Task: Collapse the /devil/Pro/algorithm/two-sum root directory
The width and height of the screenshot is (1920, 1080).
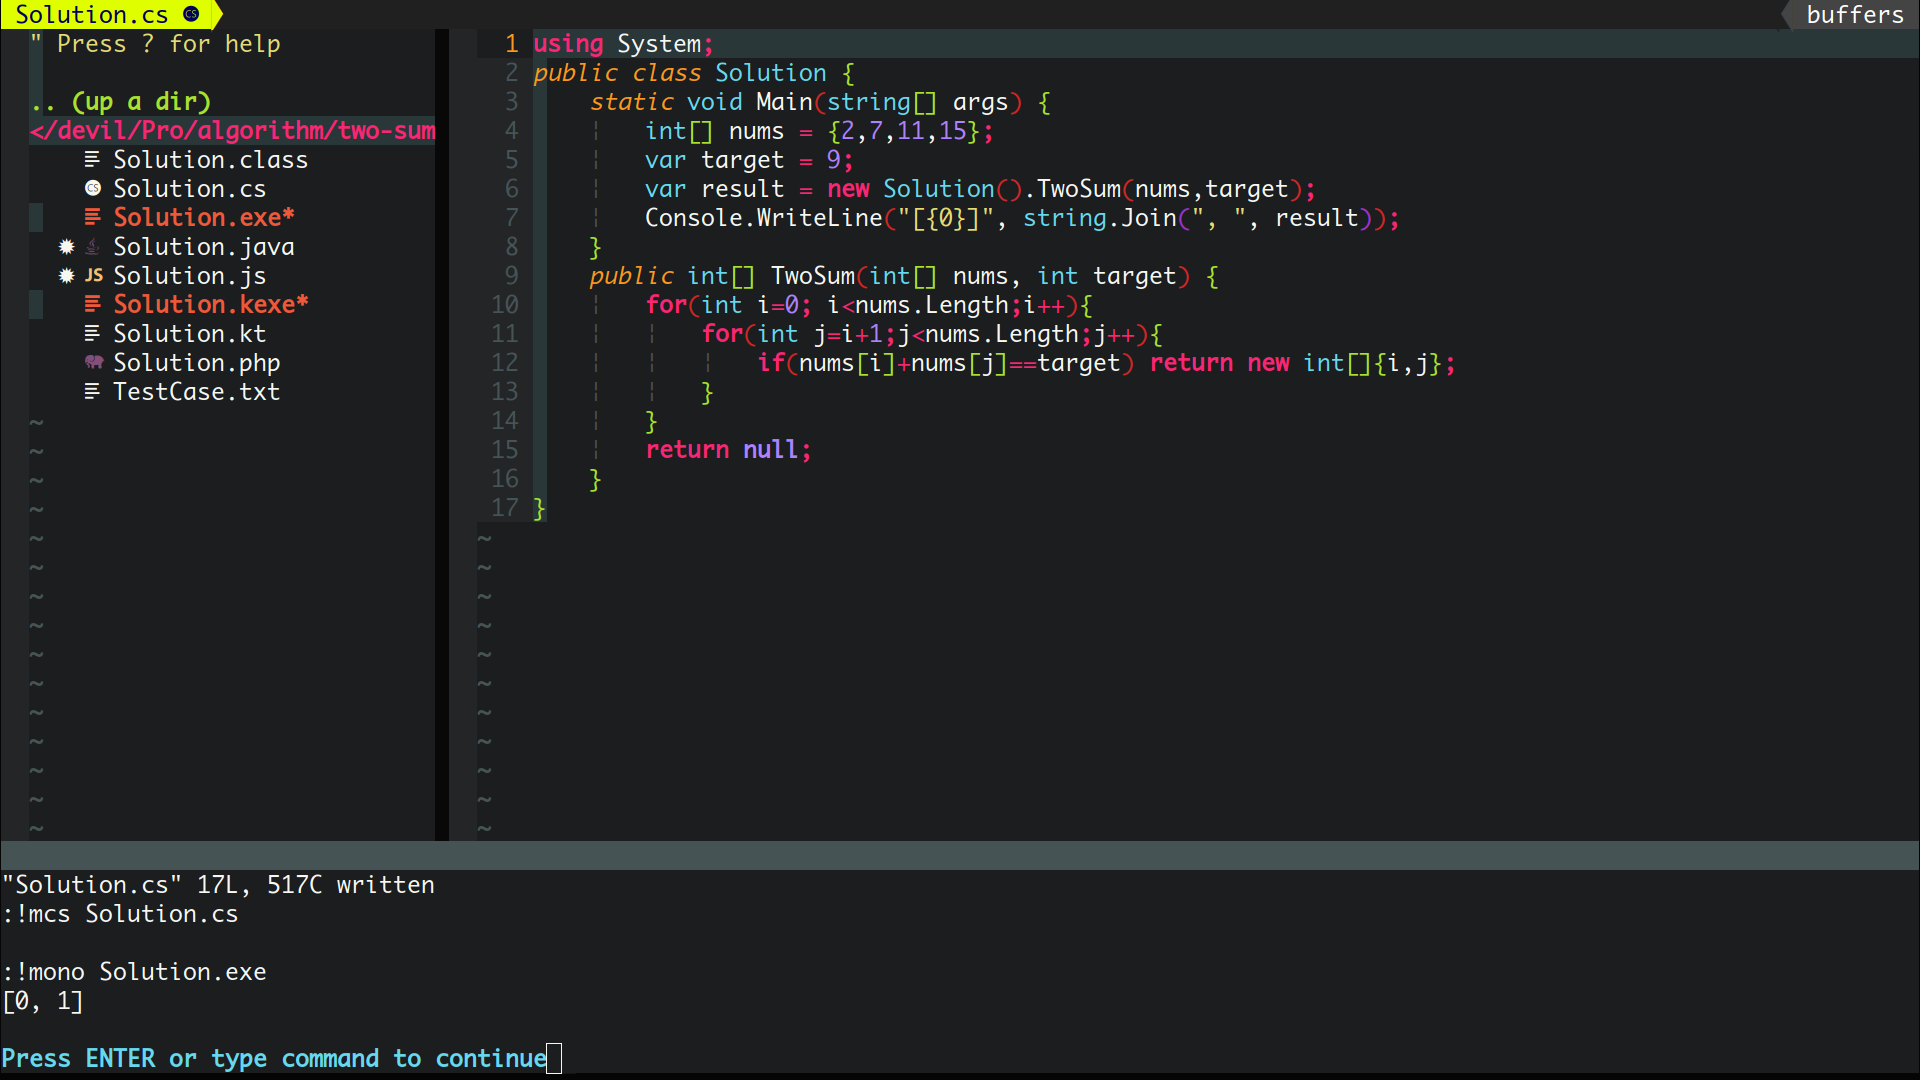Action: tap(232, 131)
